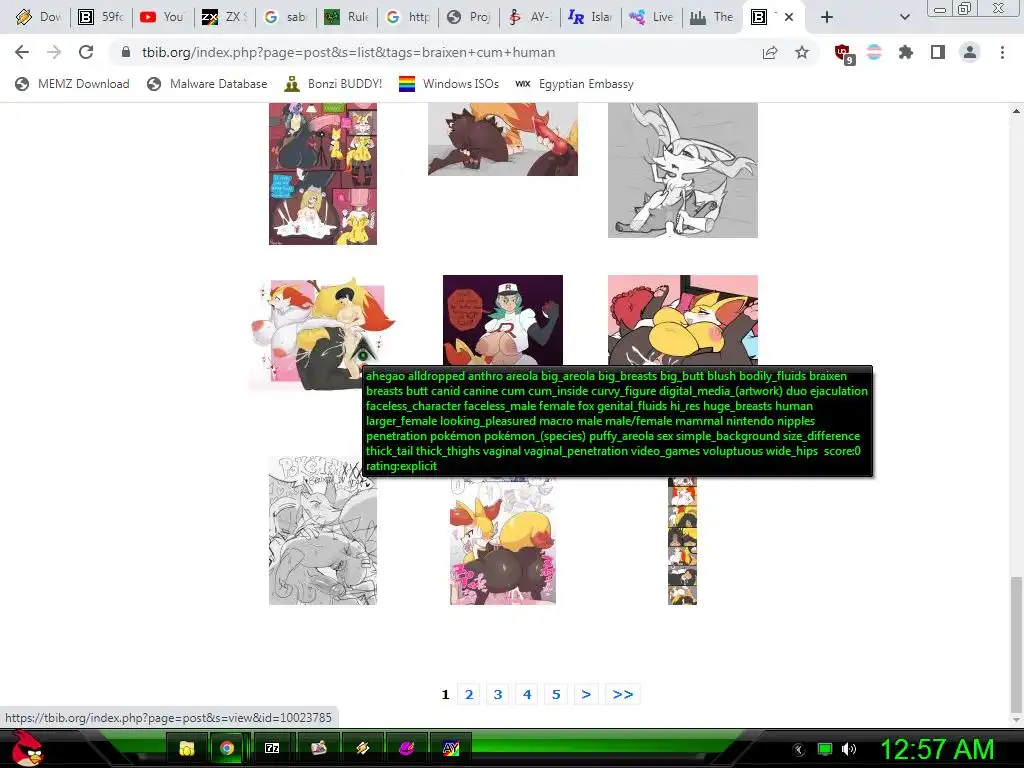Open the striped flag extension icon
1024x768 pixels.
click(874, 52)
